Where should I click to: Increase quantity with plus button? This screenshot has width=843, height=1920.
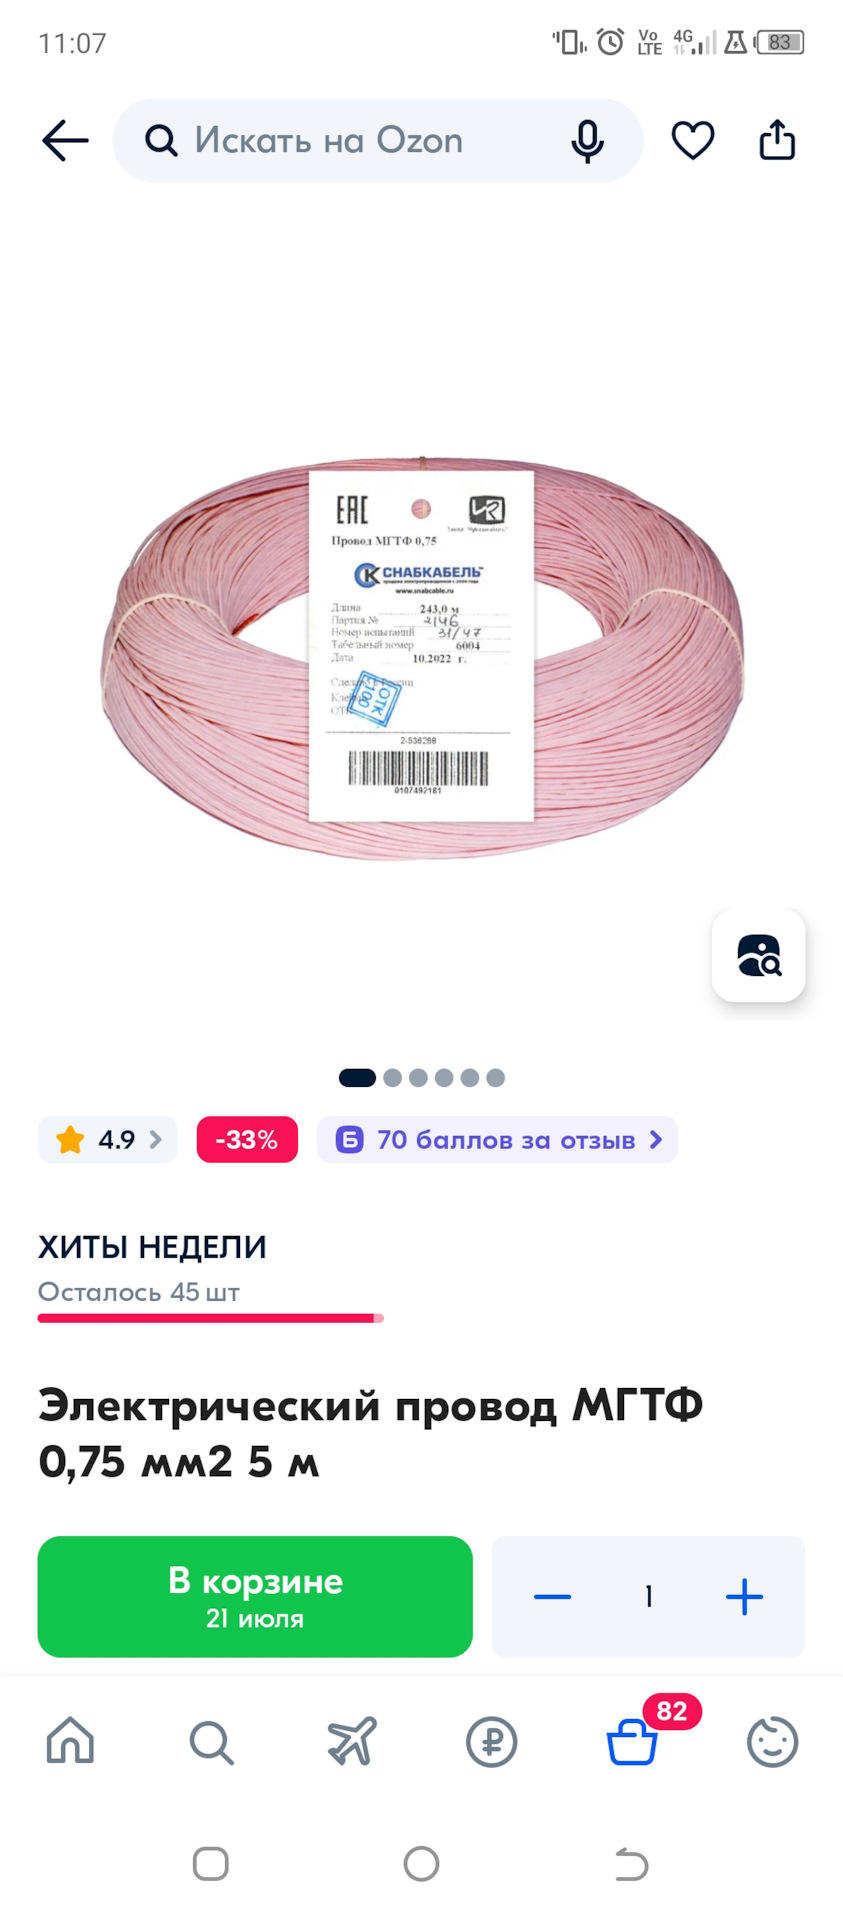pos(744,1597)
